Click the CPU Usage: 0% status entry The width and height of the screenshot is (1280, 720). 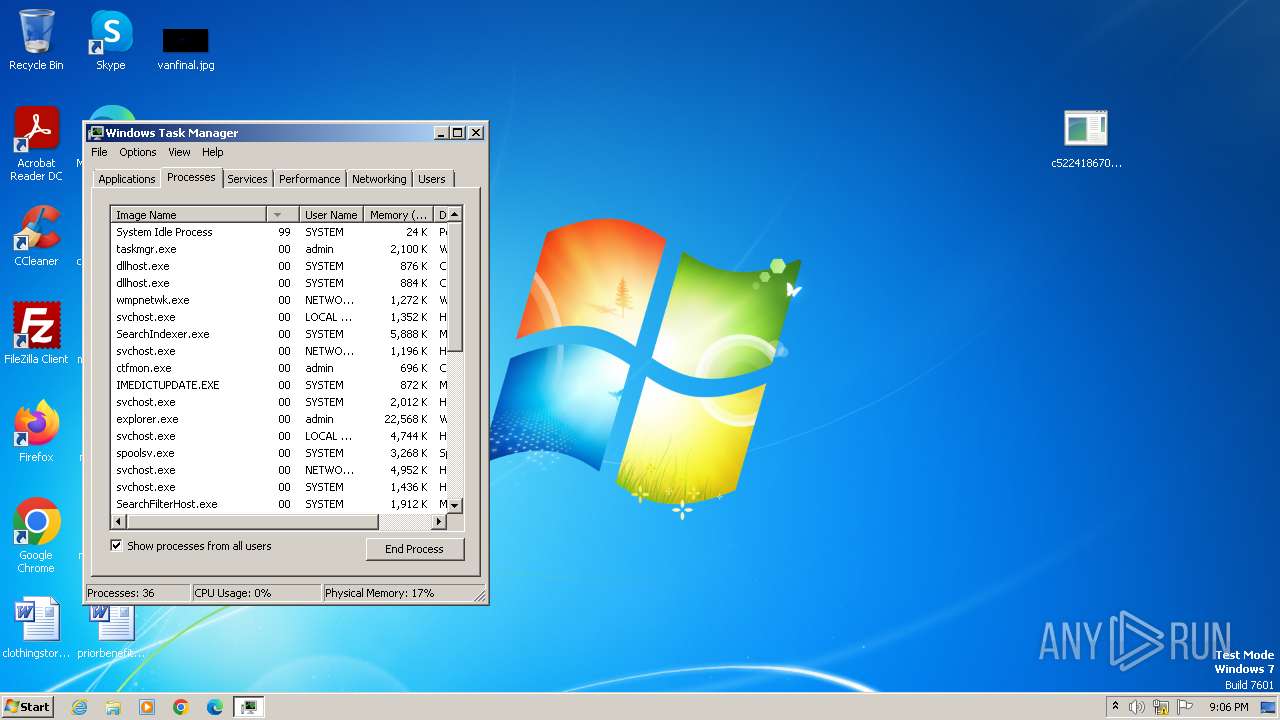point(256,593)
